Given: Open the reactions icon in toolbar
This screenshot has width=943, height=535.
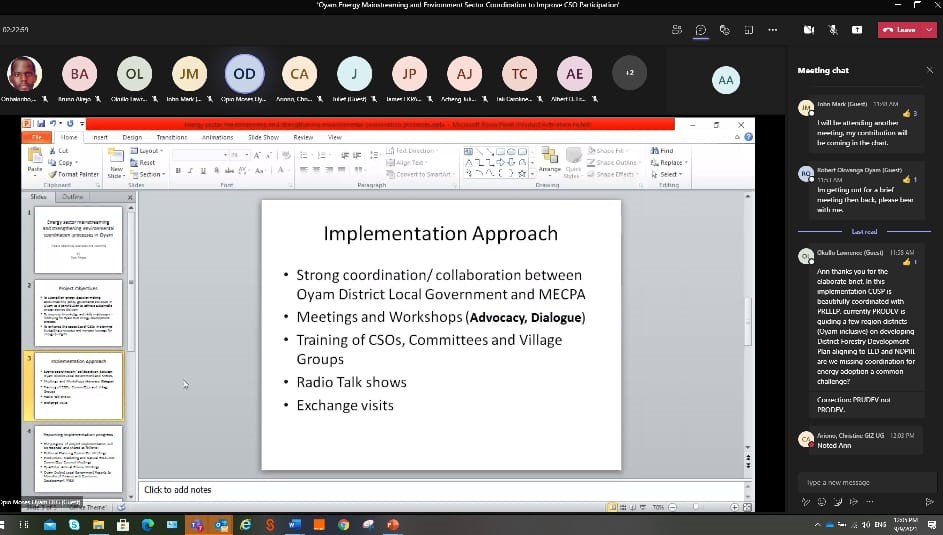Looking at the screenshot, I should tap(724, 29).
